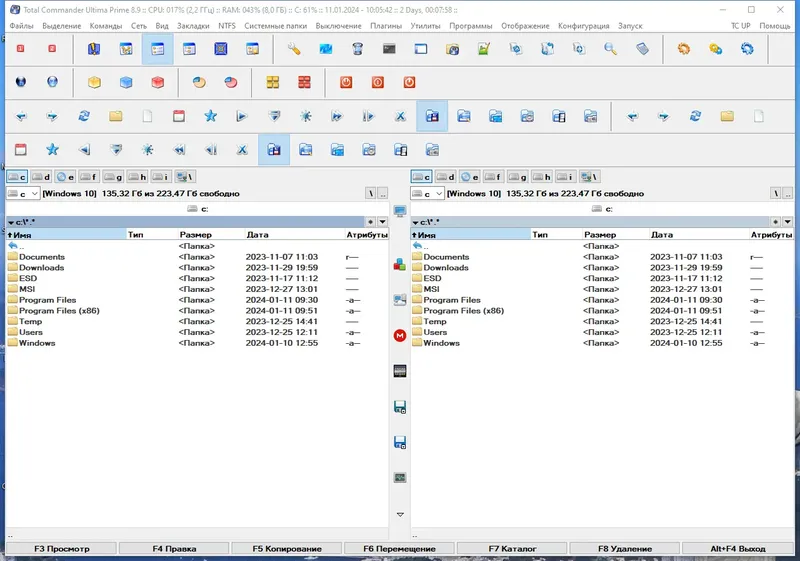Click the blue cube icon
This screenshot has width=800, height=561.
pyautogui.click(x=126, y=82)
